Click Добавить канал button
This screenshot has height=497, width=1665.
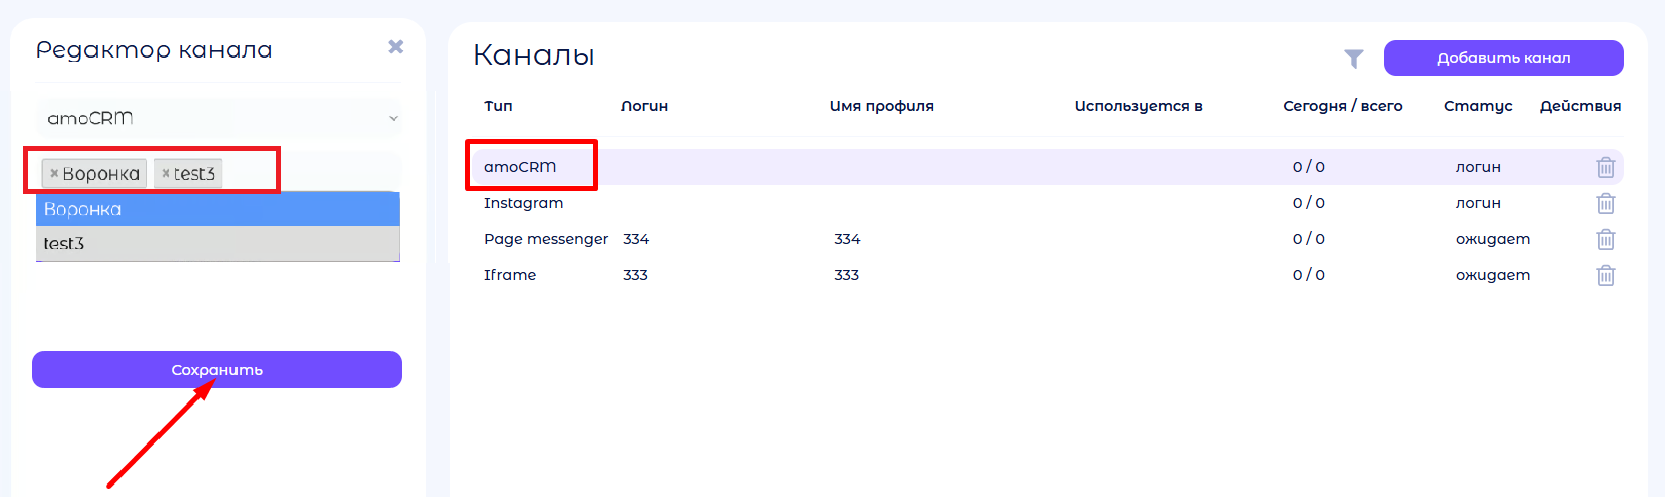tap(1503, 58)
